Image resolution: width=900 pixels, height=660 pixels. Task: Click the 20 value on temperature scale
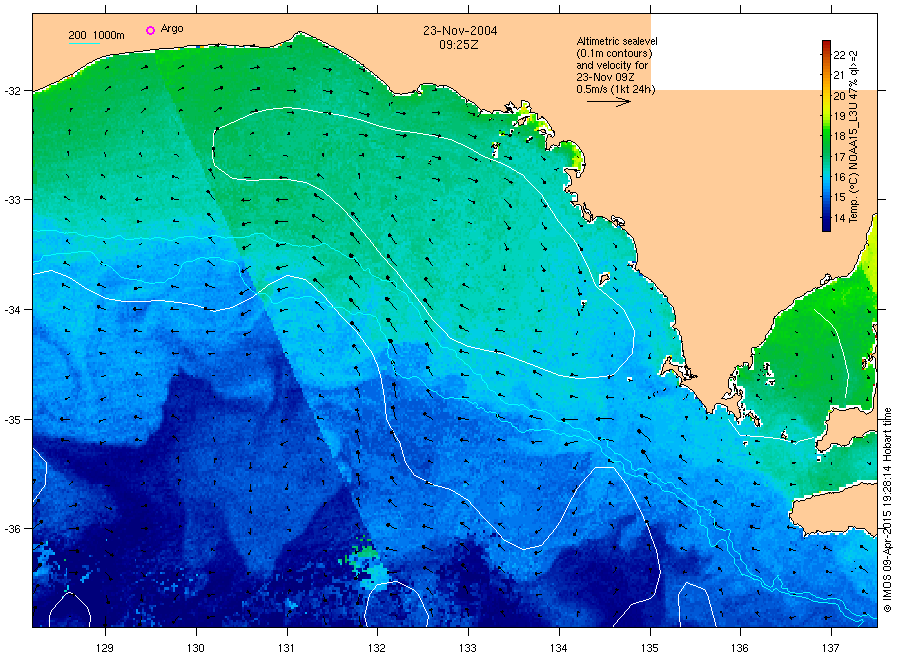pyautogui.click(x=839, y=96)
